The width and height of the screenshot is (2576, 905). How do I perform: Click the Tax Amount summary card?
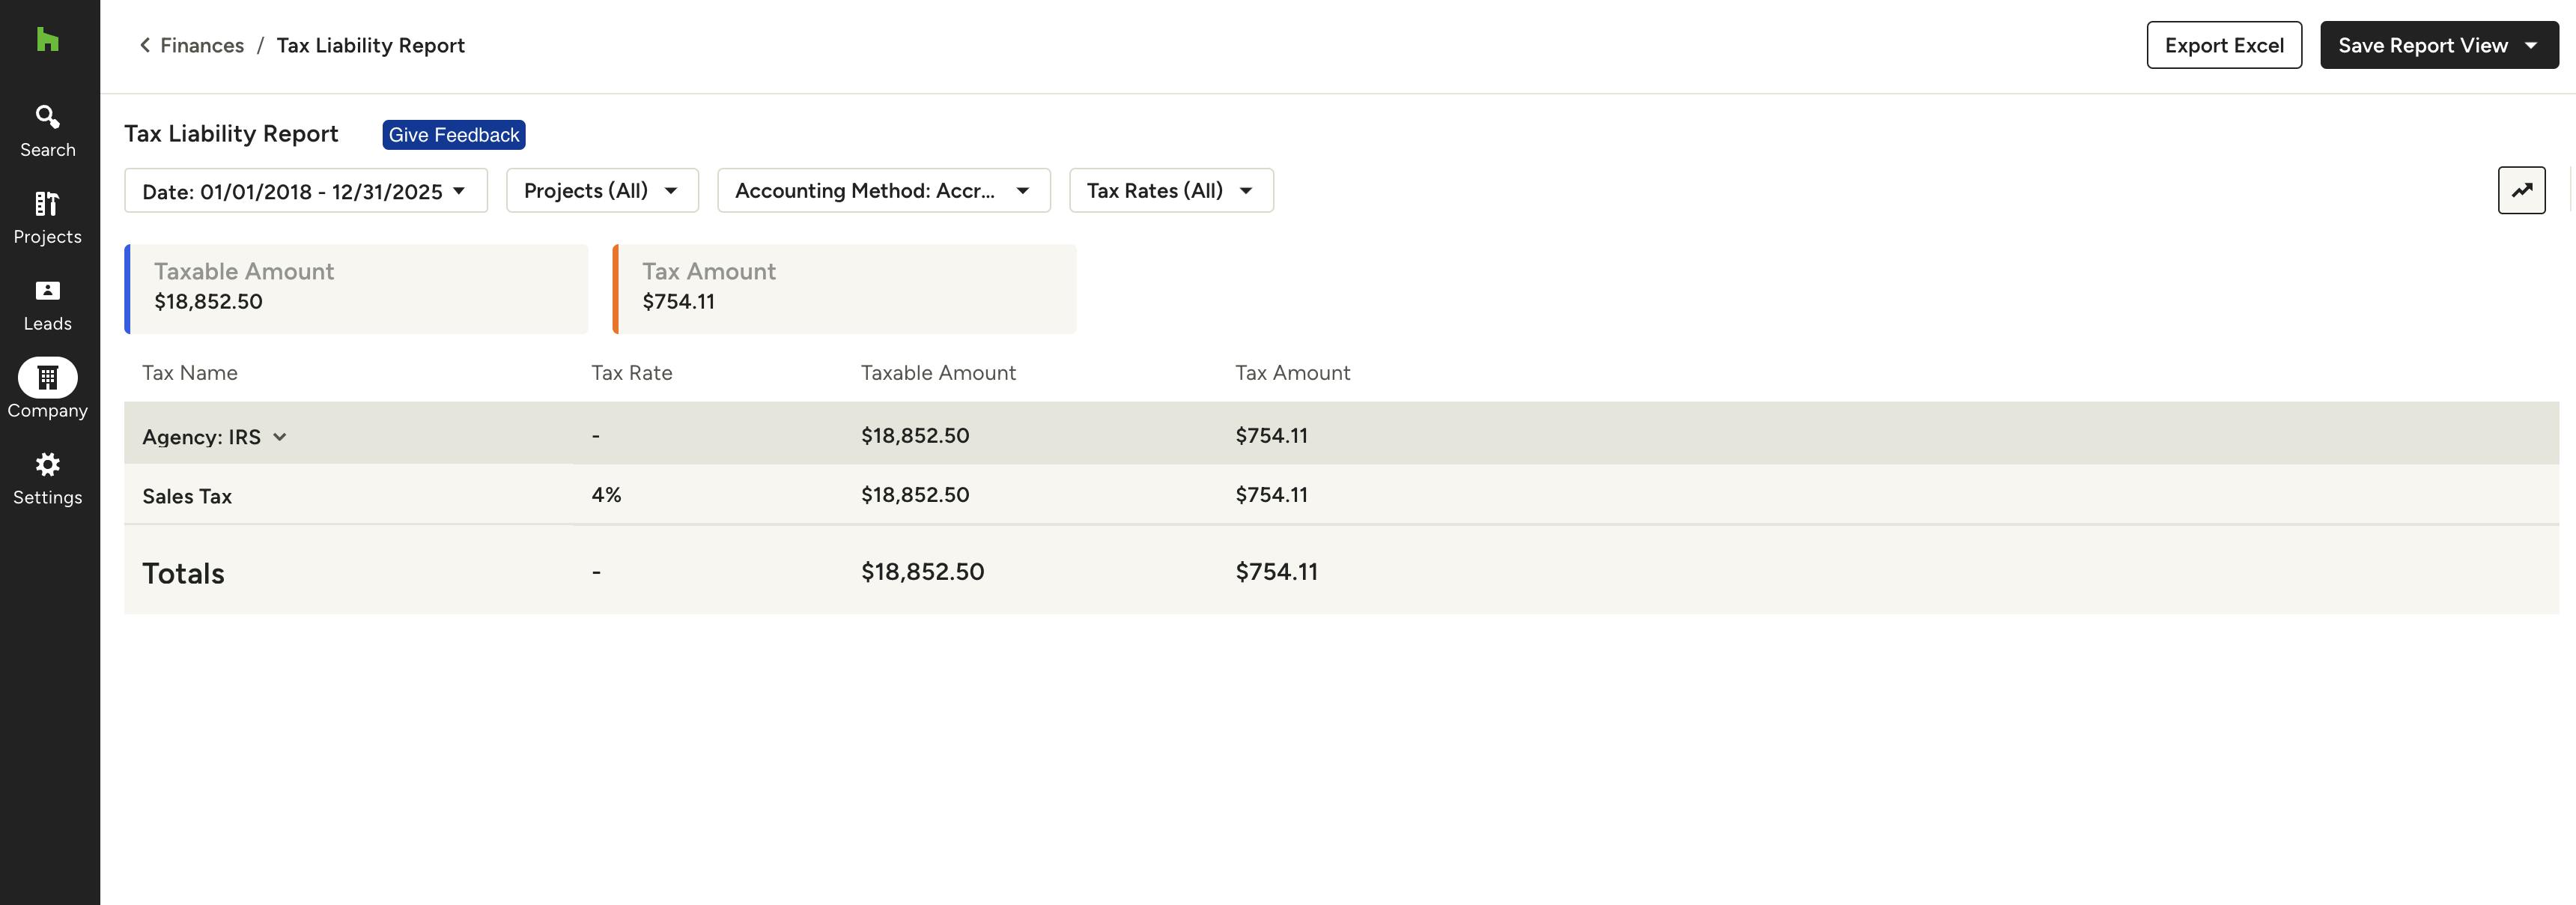[x=844, y=288]
